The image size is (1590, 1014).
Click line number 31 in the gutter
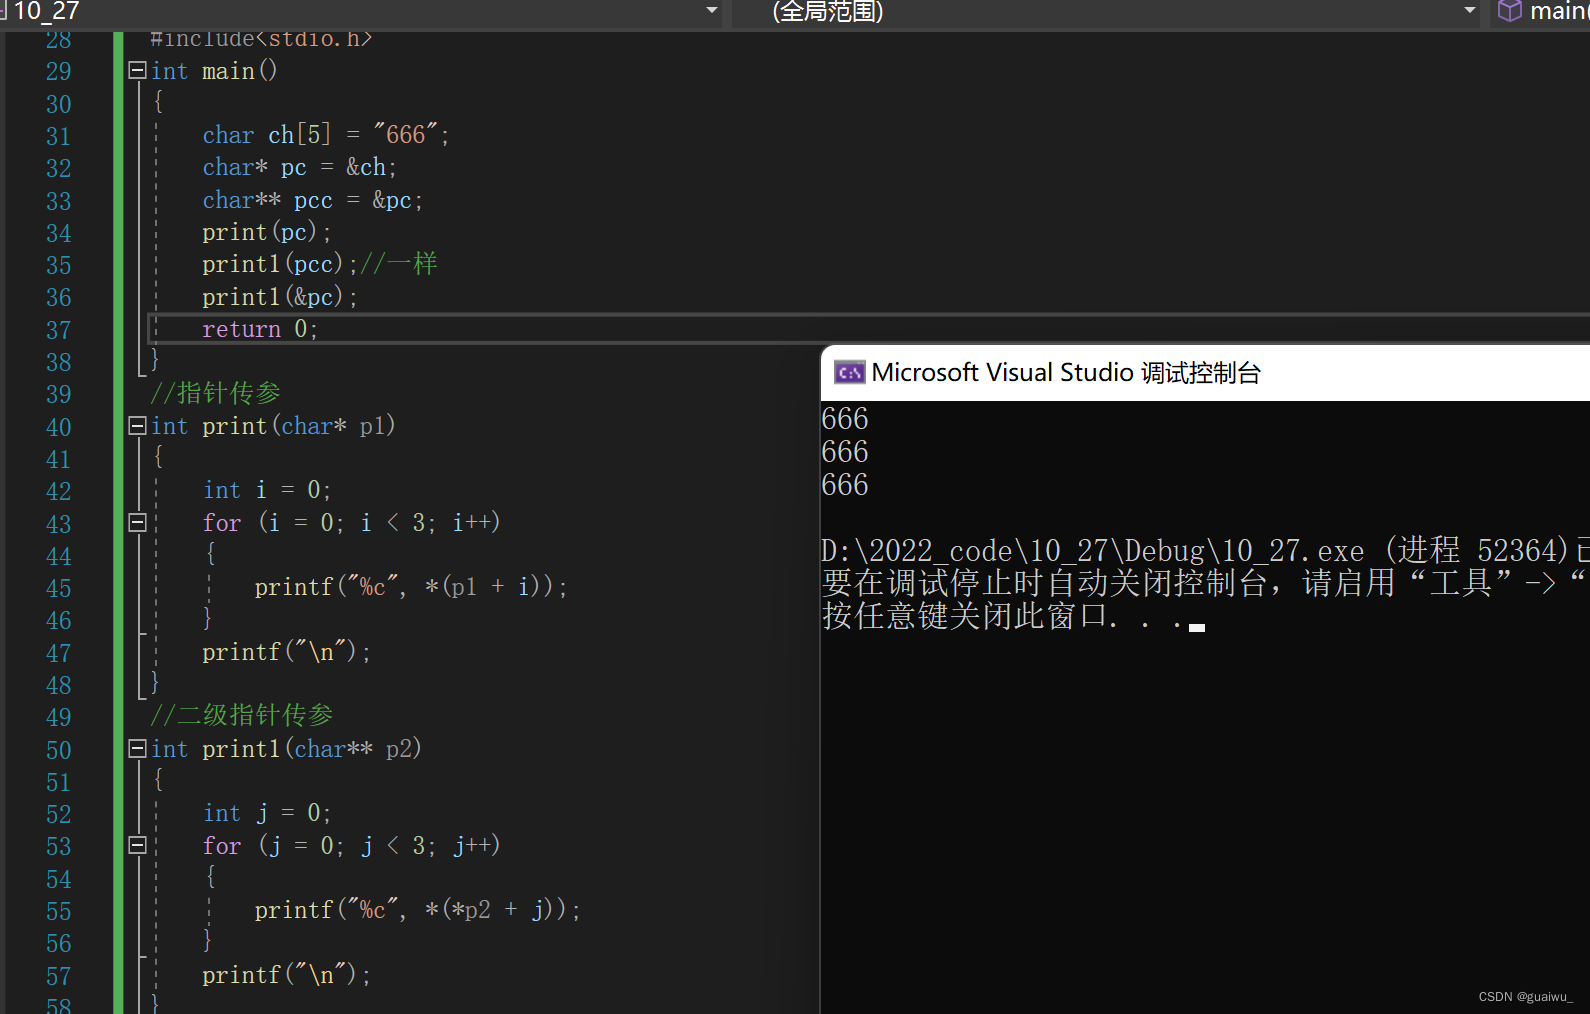(59, 136)
